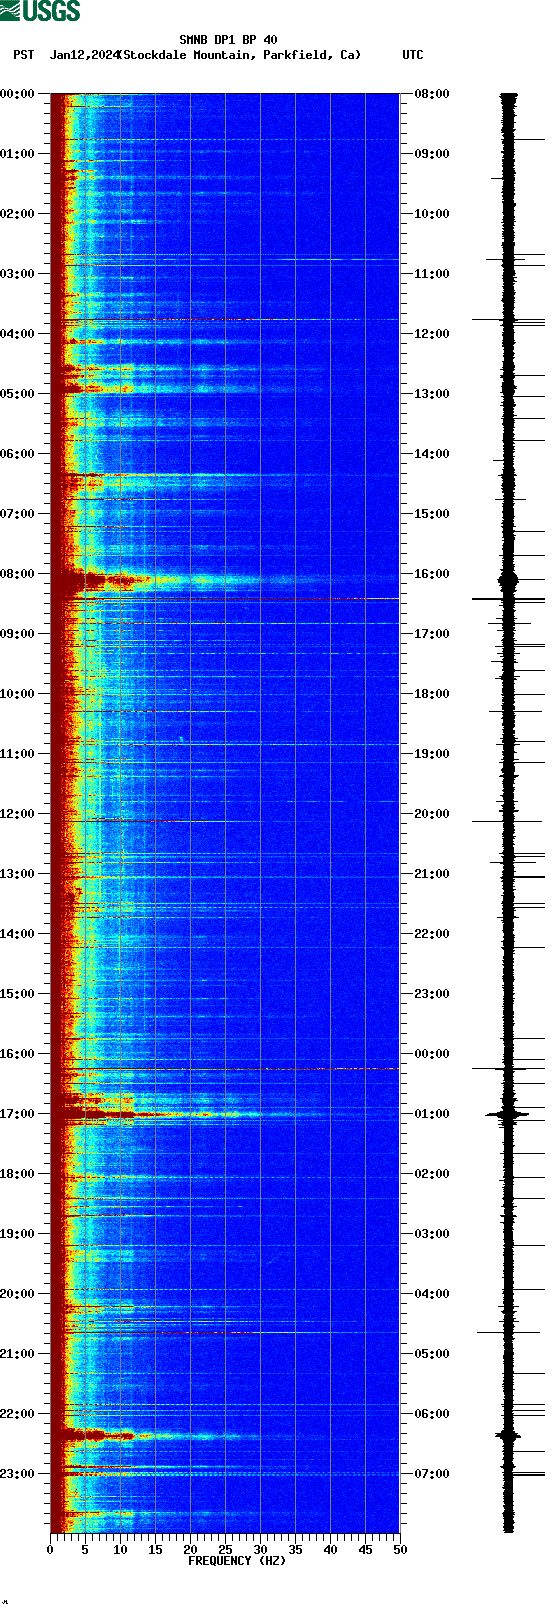Click the seismogram burst near 01:00 UTC

[x=508, y=1113]
